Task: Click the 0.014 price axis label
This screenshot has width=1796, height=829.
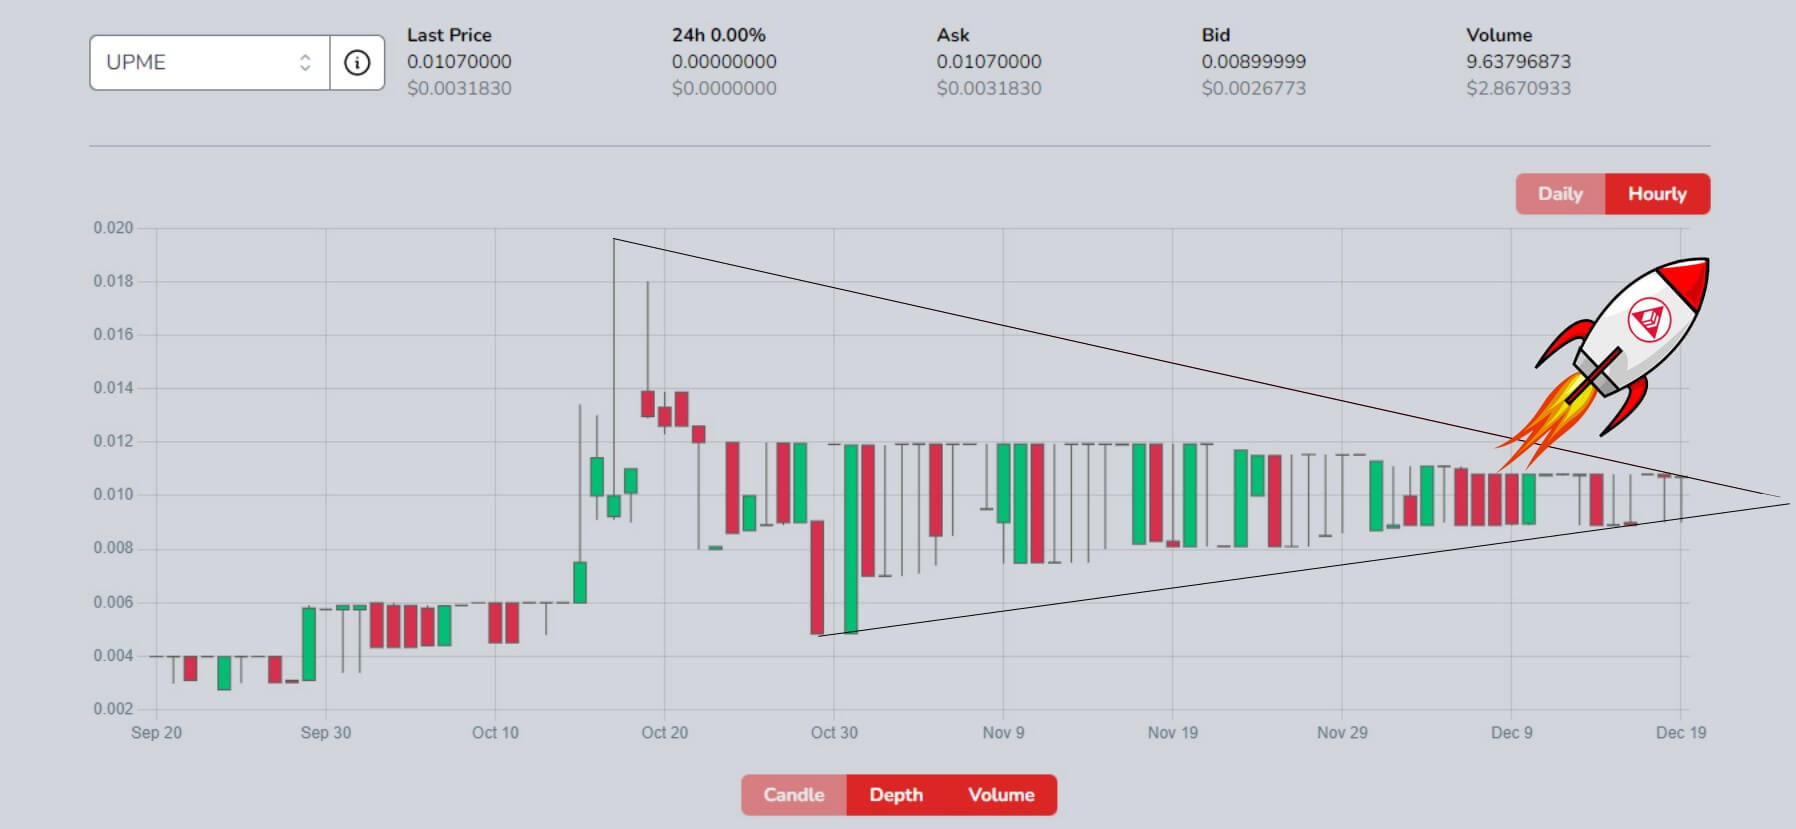Action: point(113,388)
